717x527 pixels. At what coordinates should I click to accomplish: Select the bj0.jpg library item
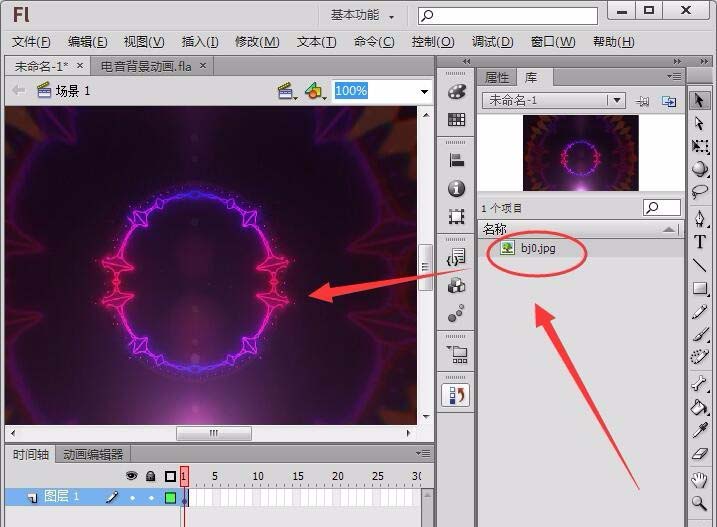(581, 248)
